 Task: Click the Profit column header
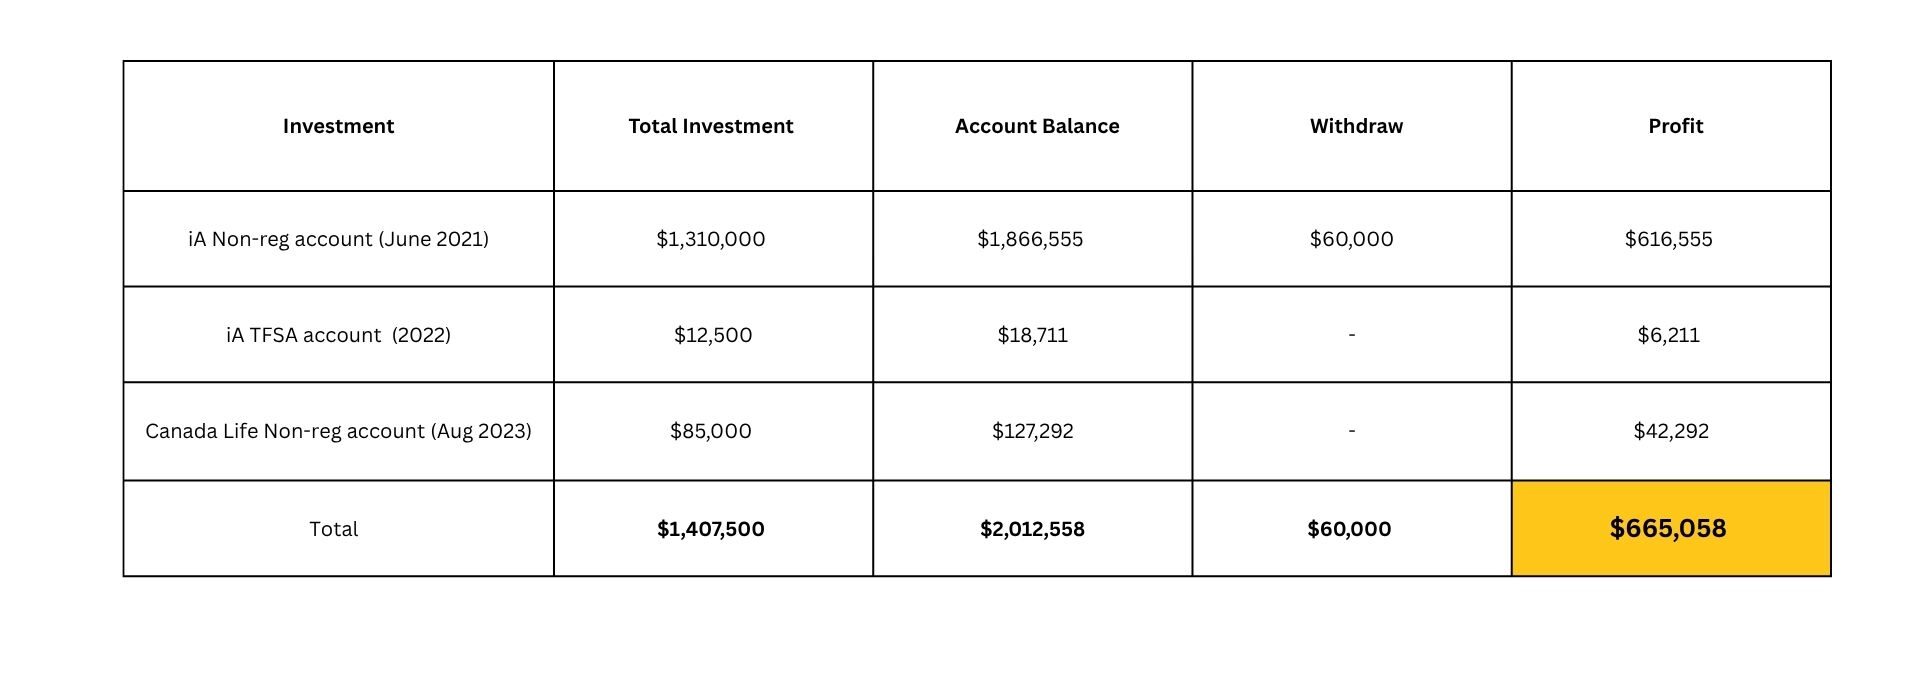click(x=1675, y=126)
